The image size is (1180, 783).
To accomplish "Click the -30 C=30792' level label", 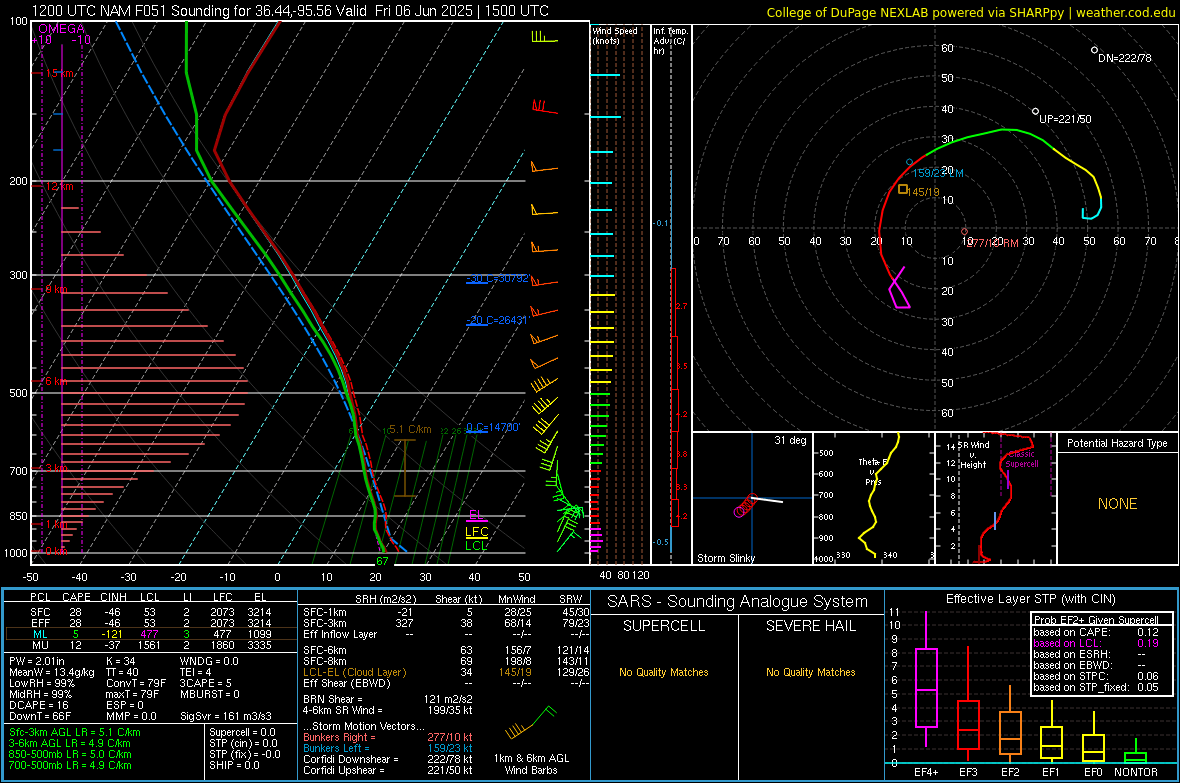I will (497, 279).
